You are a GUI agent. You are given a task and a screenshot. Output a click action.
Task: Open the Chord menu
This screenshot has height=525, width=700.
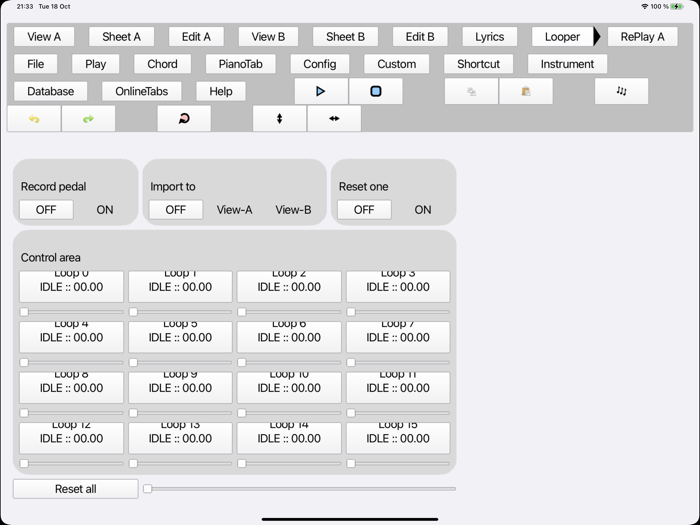162,64
